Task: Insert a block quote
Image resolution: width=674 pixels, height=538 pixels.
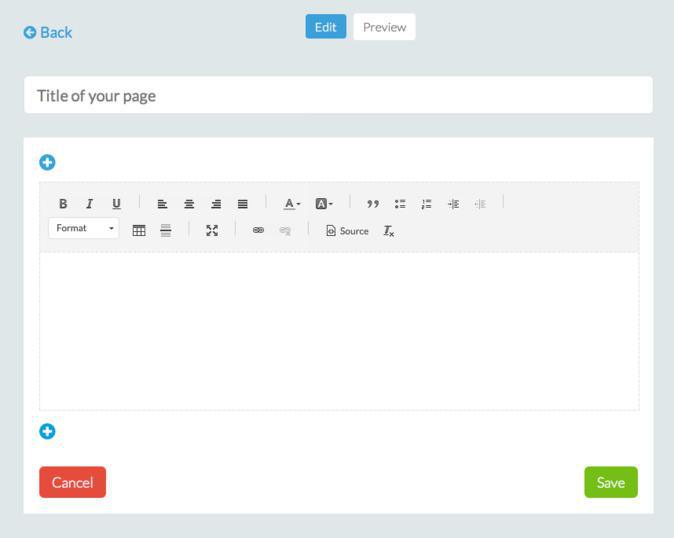Action: pos(373,204)
